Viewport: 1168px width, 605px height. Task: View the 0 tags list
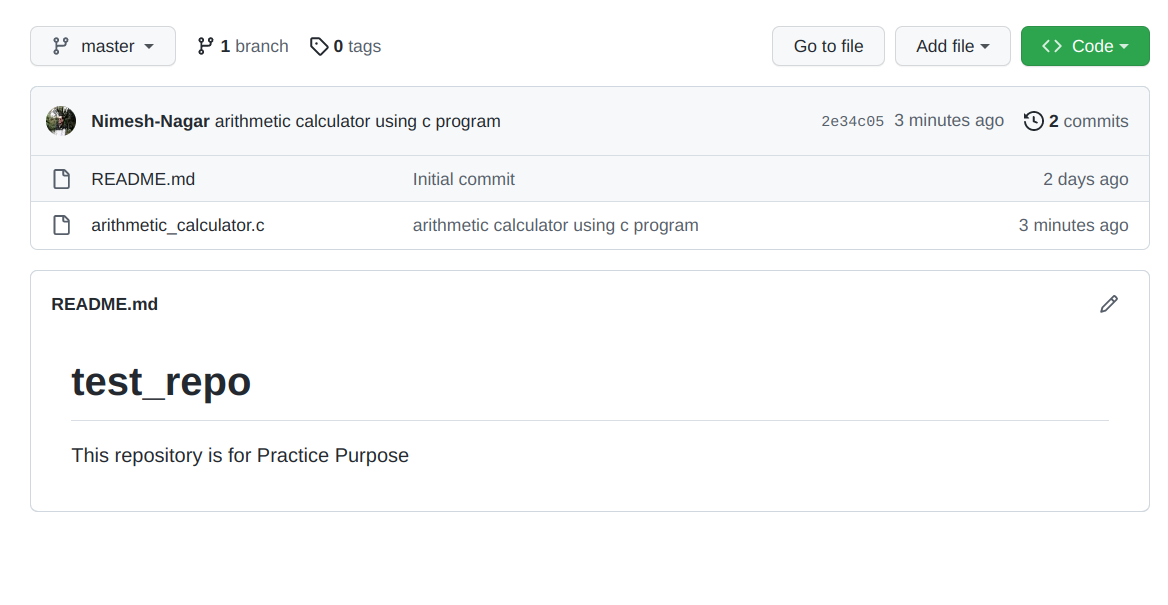pyautogui.click(x=357, y=46)
